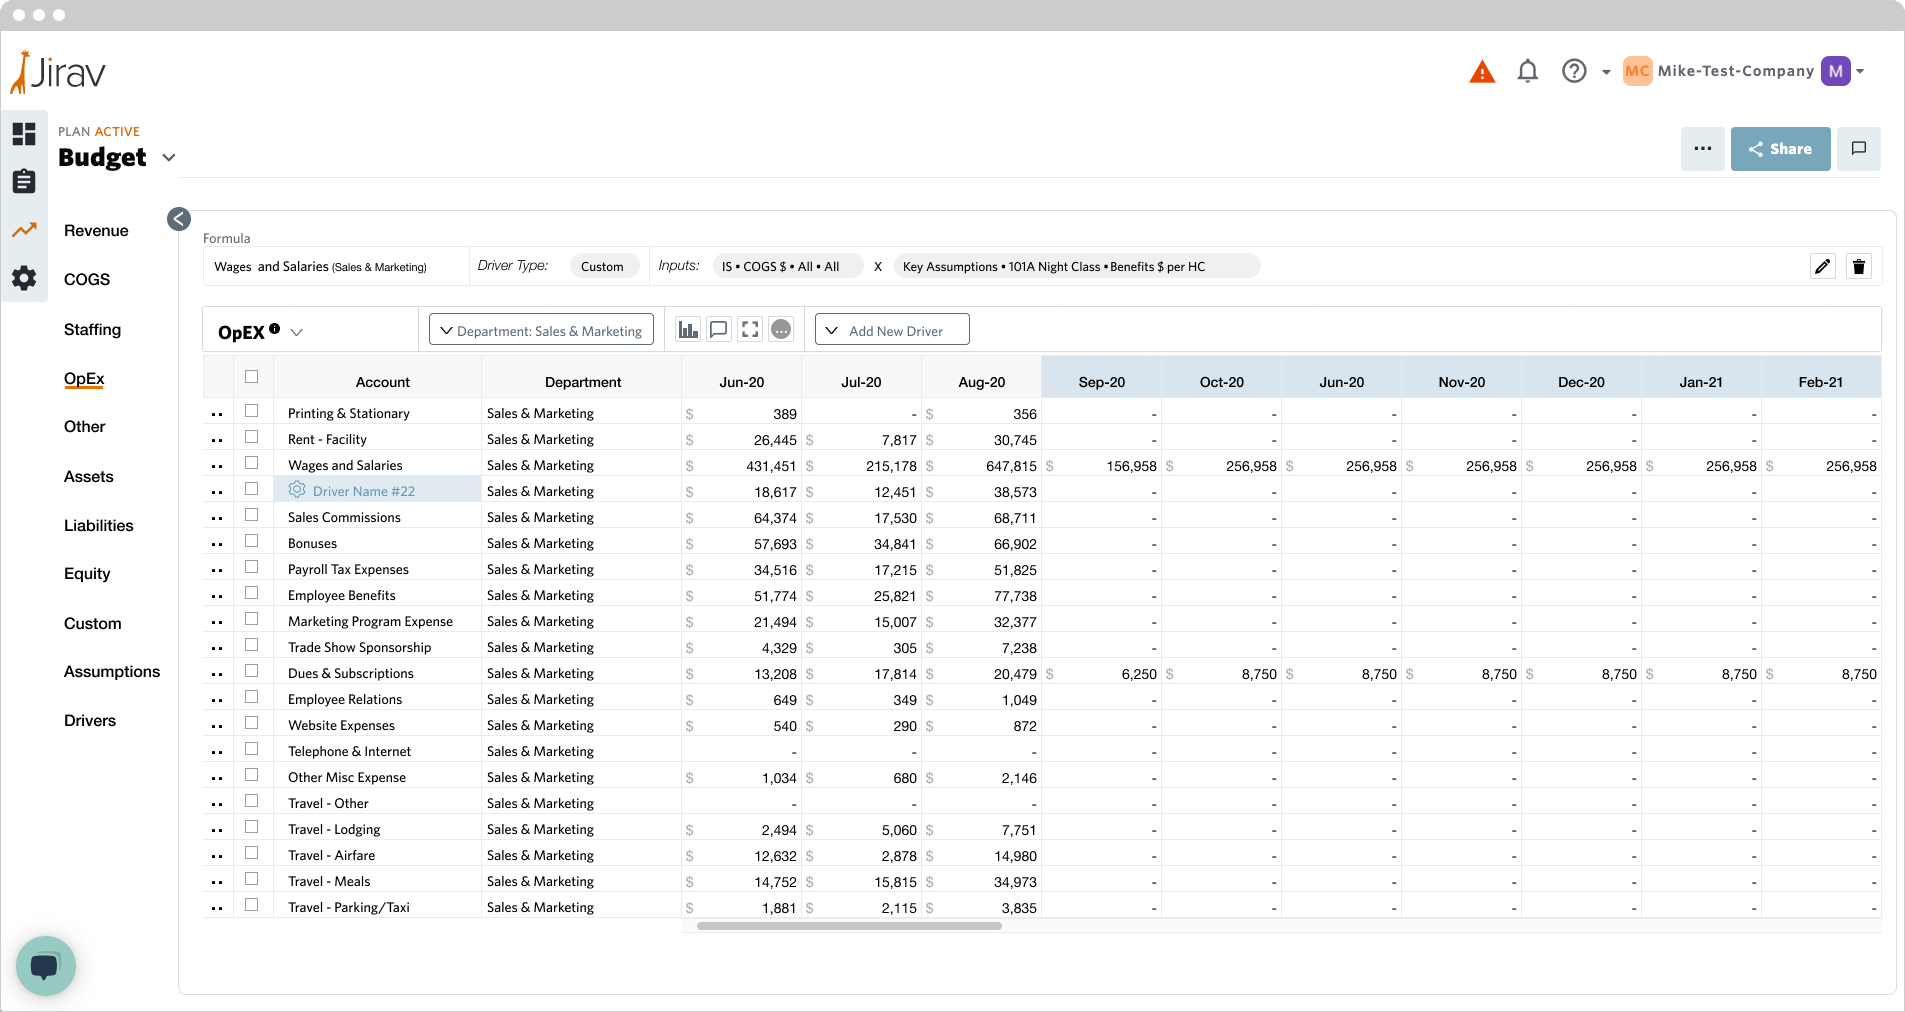The image size is (1905, 1012).
Task: Expand the Budget plan selector chevron
Action: (x=169, y=158)
